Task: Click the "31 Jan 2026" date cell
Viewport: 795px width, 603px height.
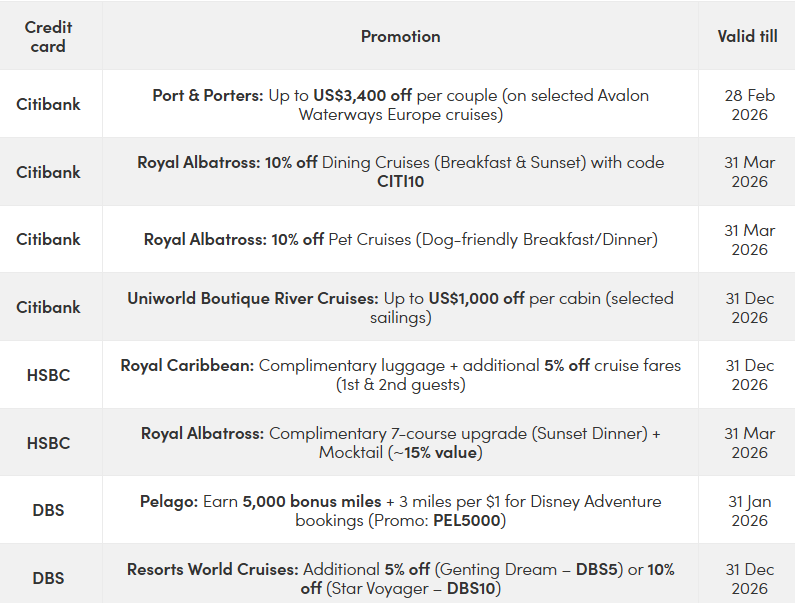Action: (x=749, y=510)
